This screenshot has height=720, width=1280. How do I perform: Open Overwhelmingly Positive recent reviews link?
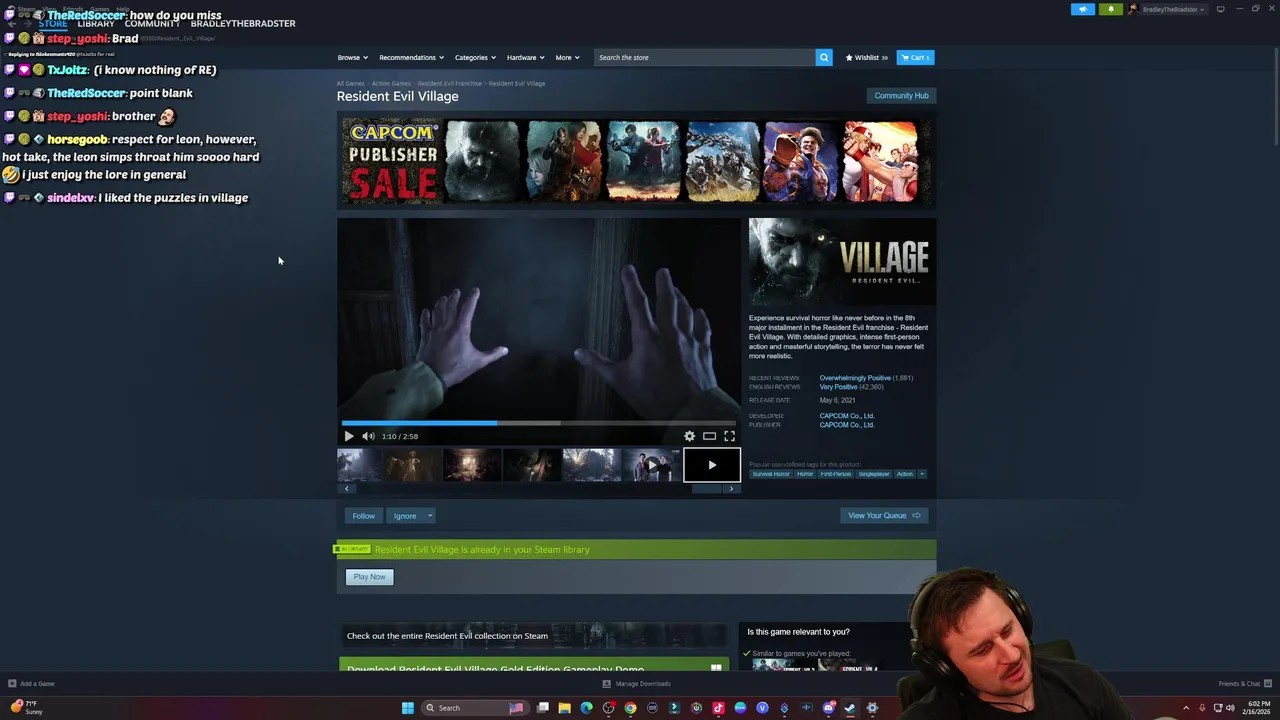pos(854,378)
